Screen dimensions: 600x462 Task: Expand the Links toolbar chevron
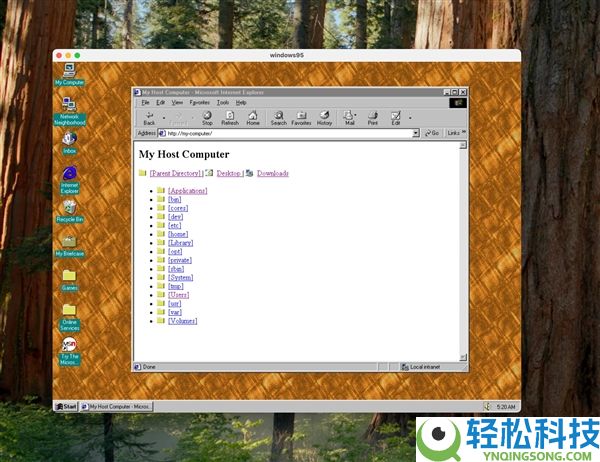click(x=464, y=132)
